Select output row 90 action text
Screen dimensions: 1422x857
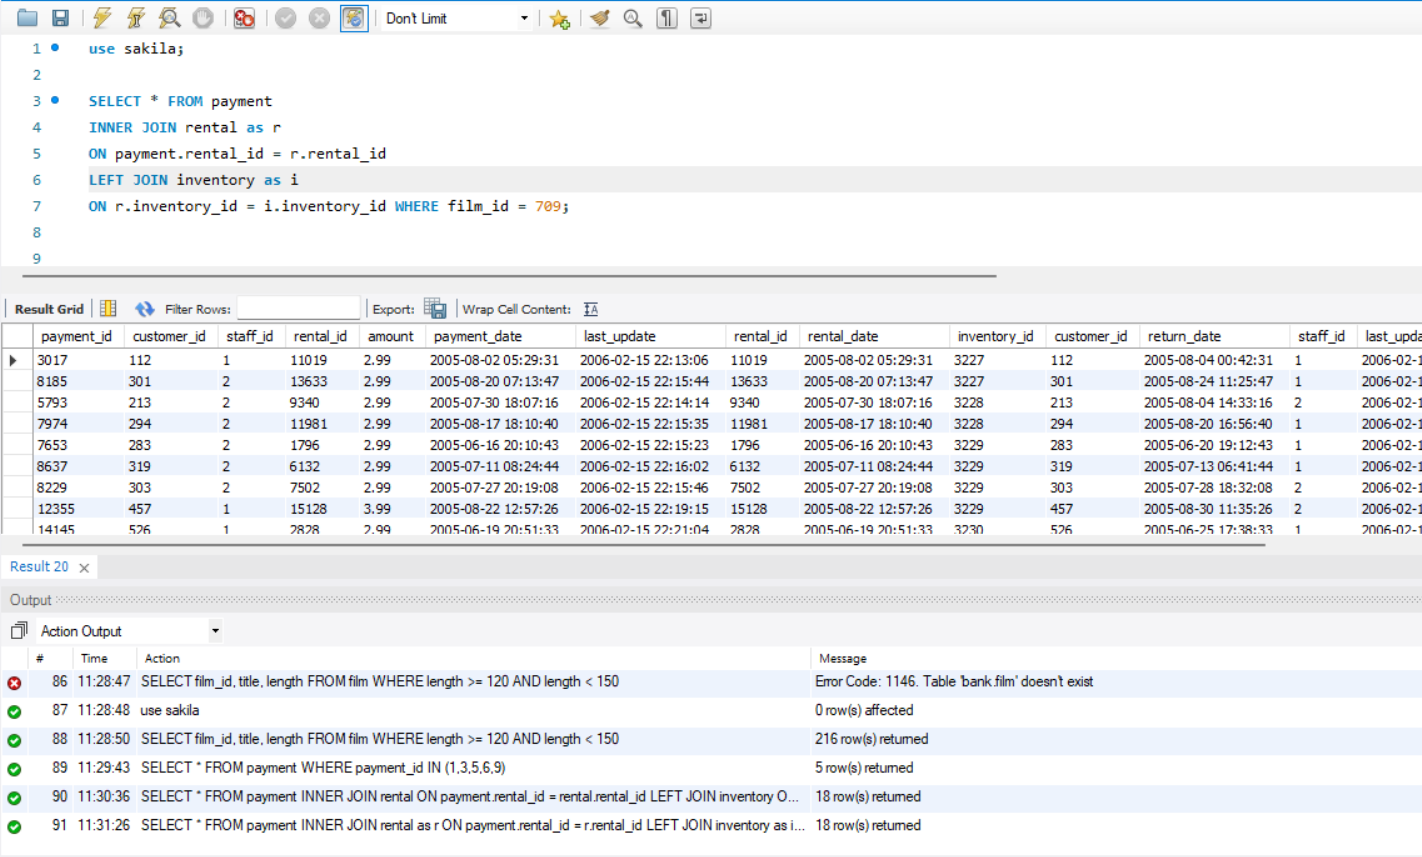click(x=470, y=796)
